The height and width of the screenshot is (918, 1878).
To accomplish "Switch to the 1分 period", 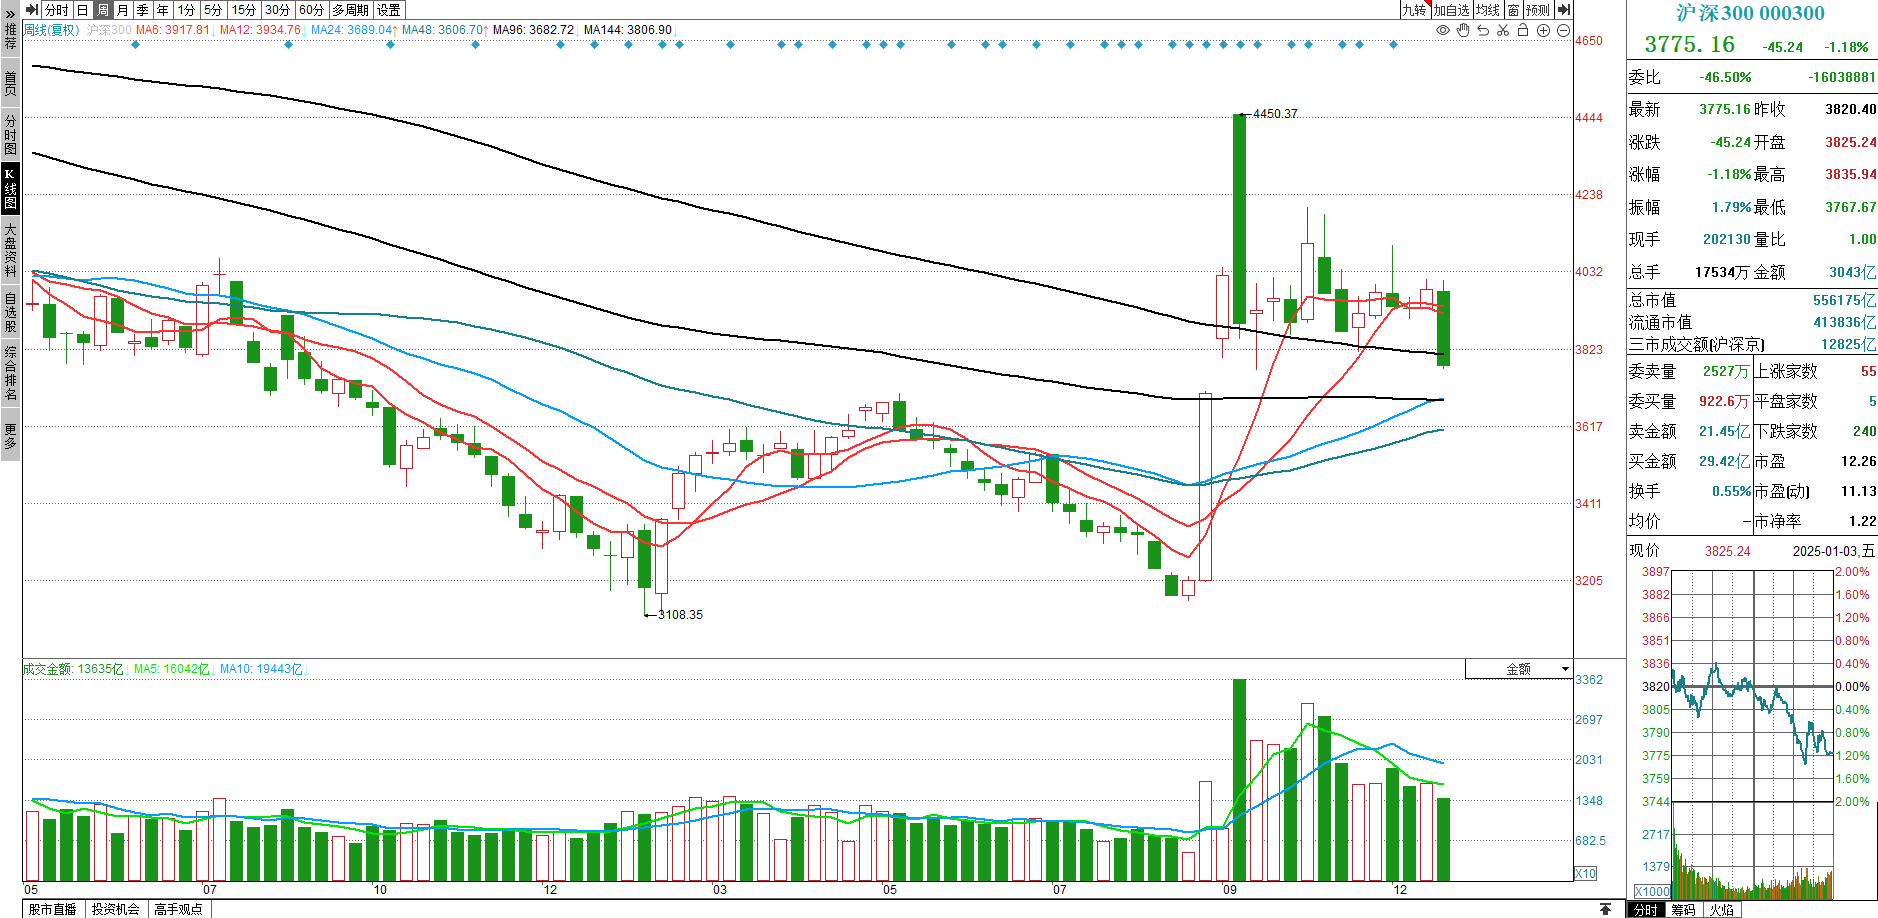I will click(187, 10).
